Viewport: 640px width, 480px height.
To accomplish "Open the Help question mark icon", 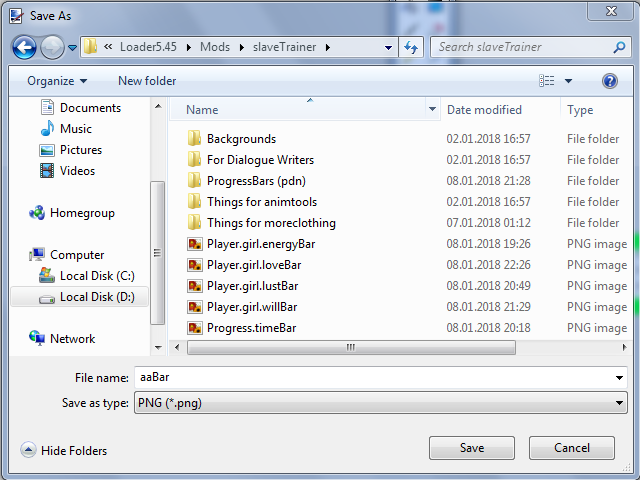I will (610, 81).
